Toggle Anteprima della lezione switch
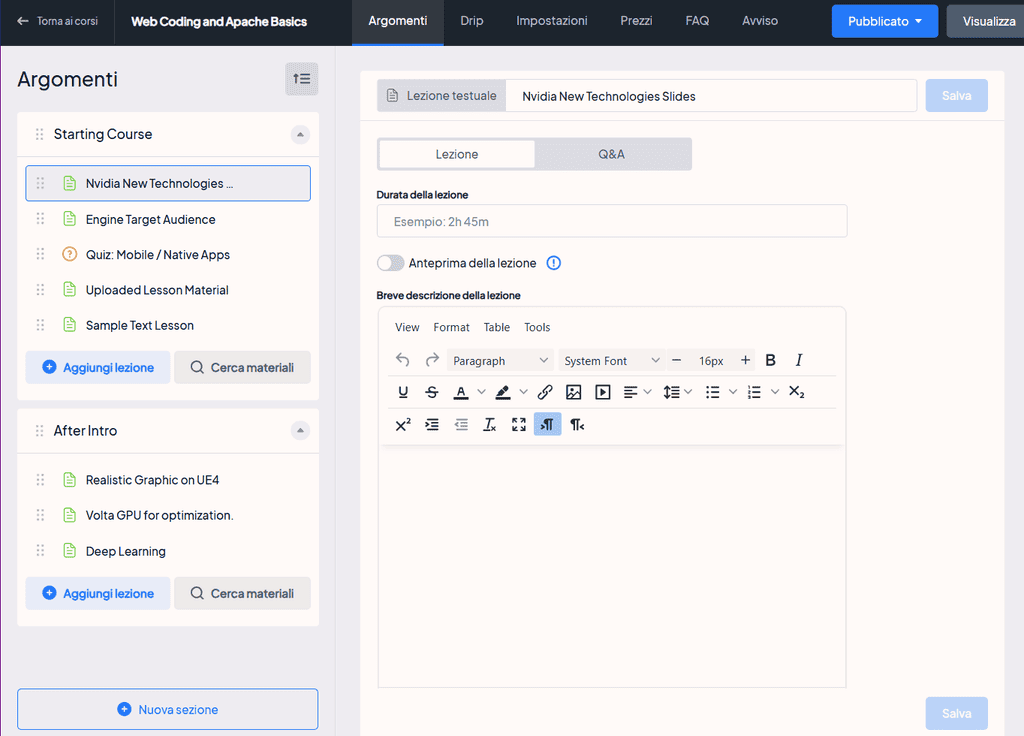 [391, 263]
